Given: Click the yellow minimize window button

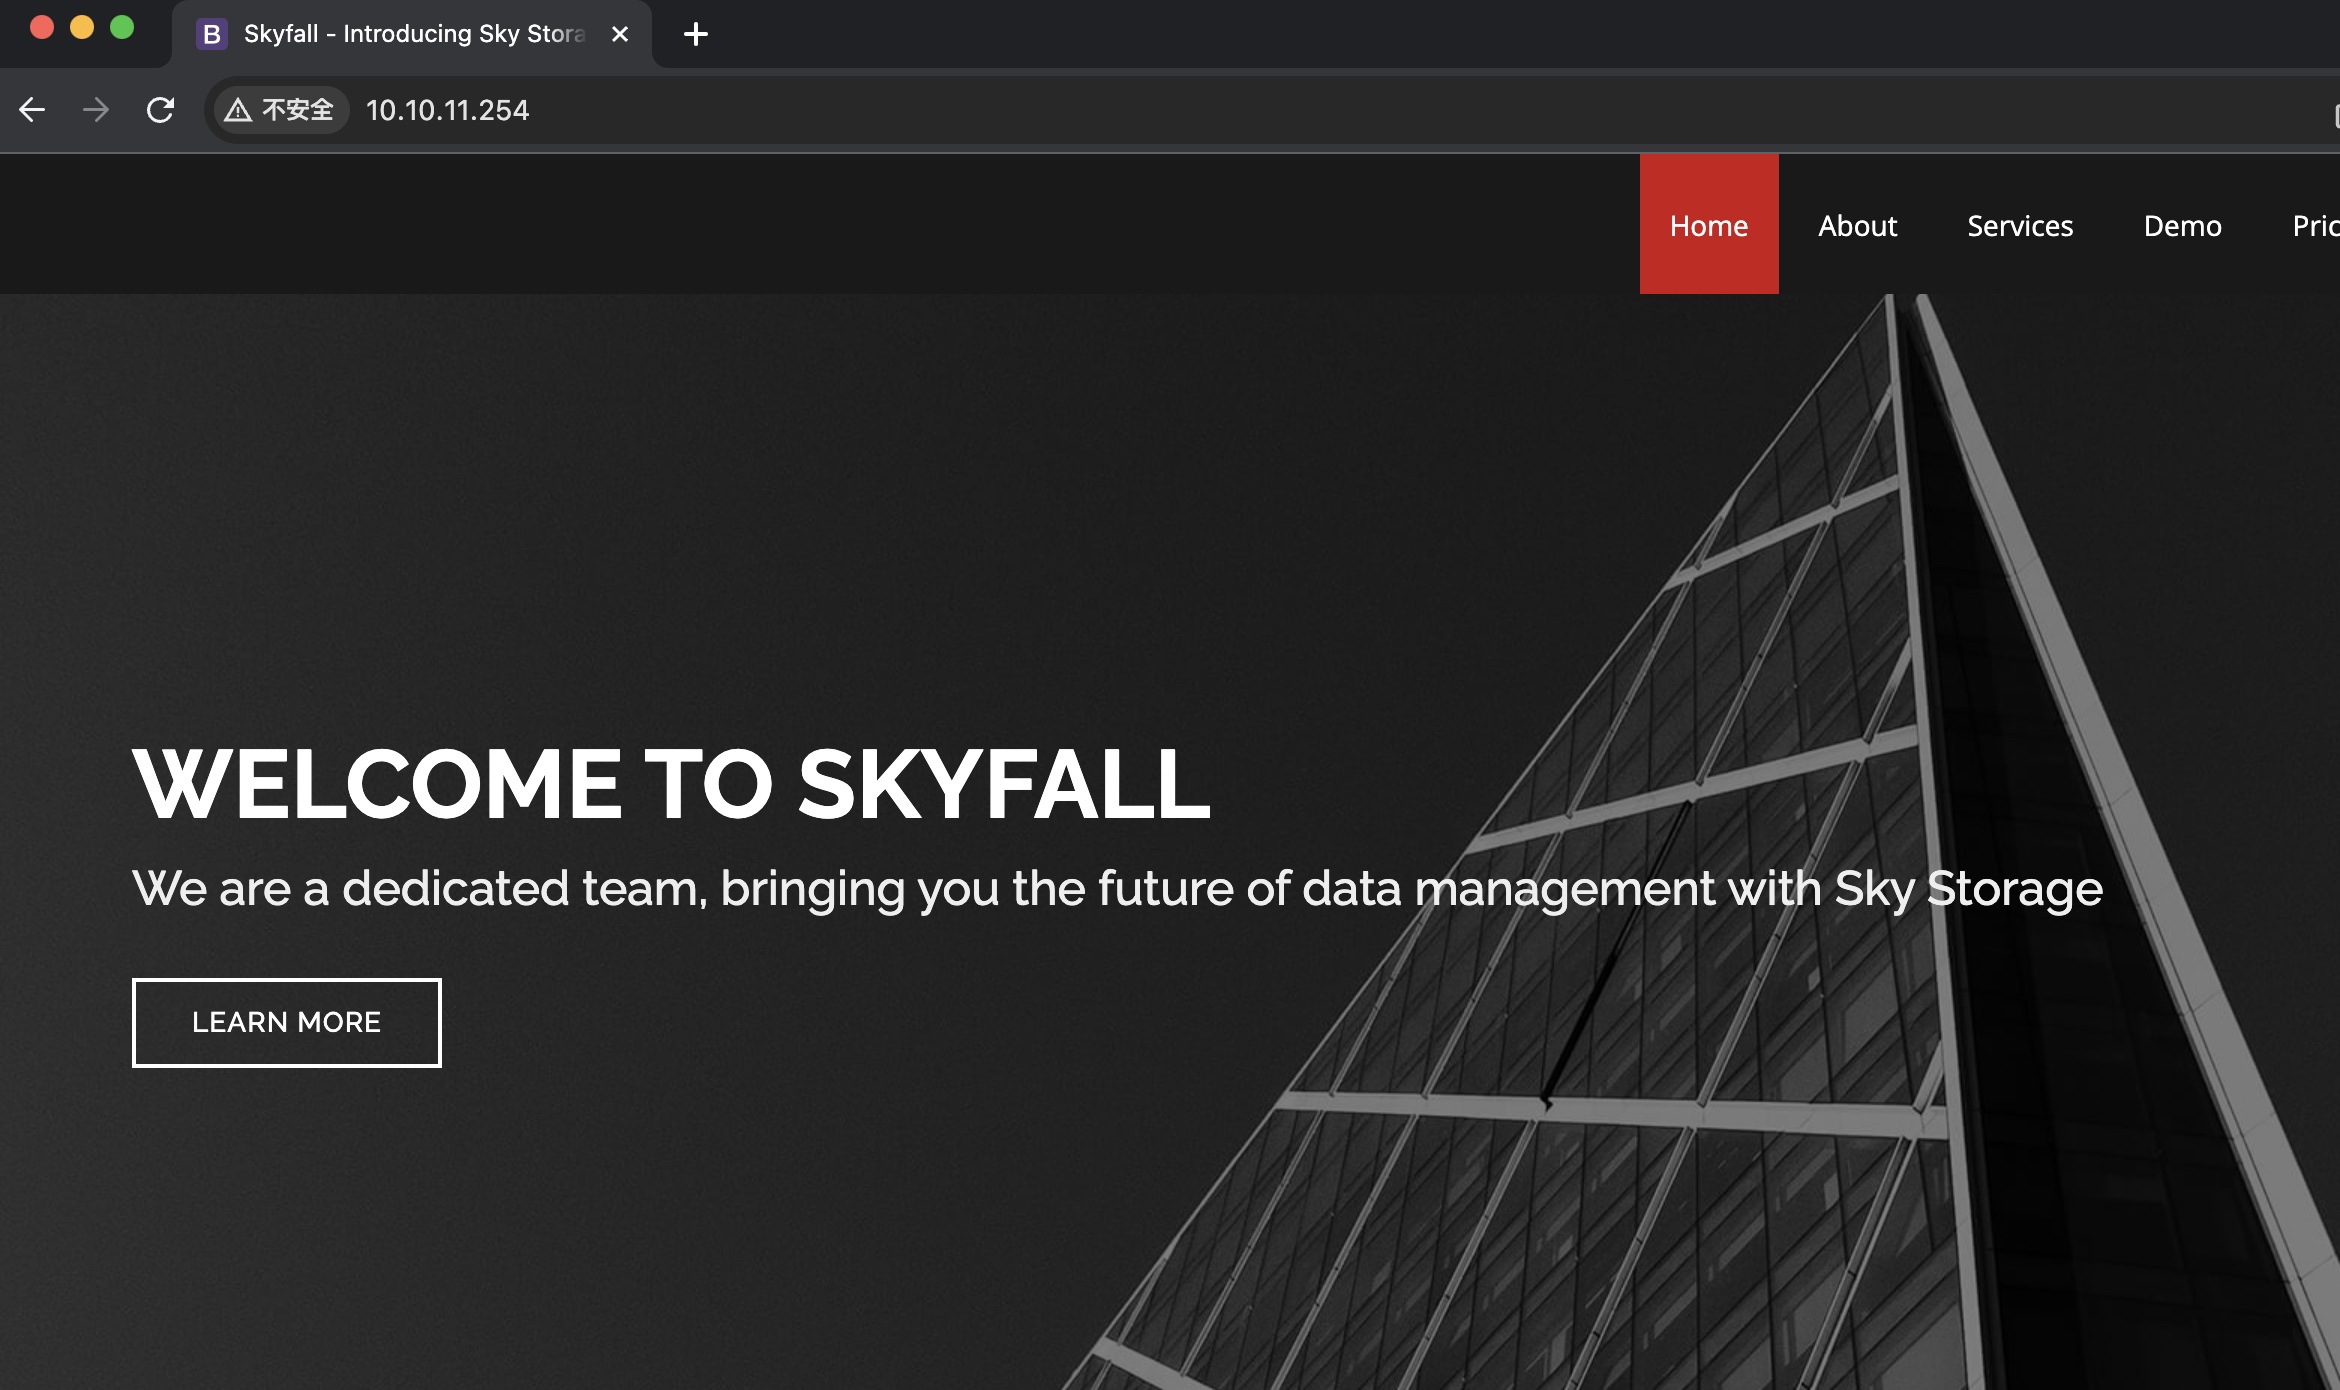Looking at the screenshot, I should pyautogui.click(x=82, y=28).
